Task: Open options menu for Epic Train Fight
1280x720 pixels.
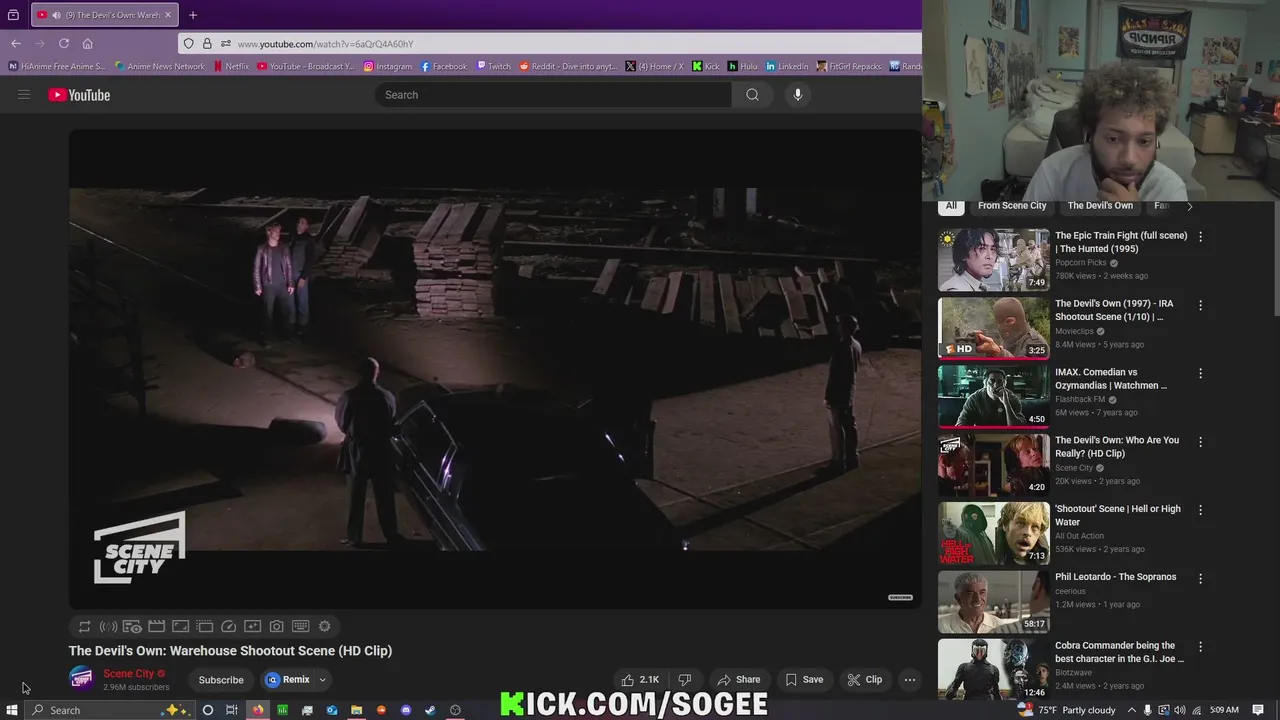Action: (x=1200, y=237)
